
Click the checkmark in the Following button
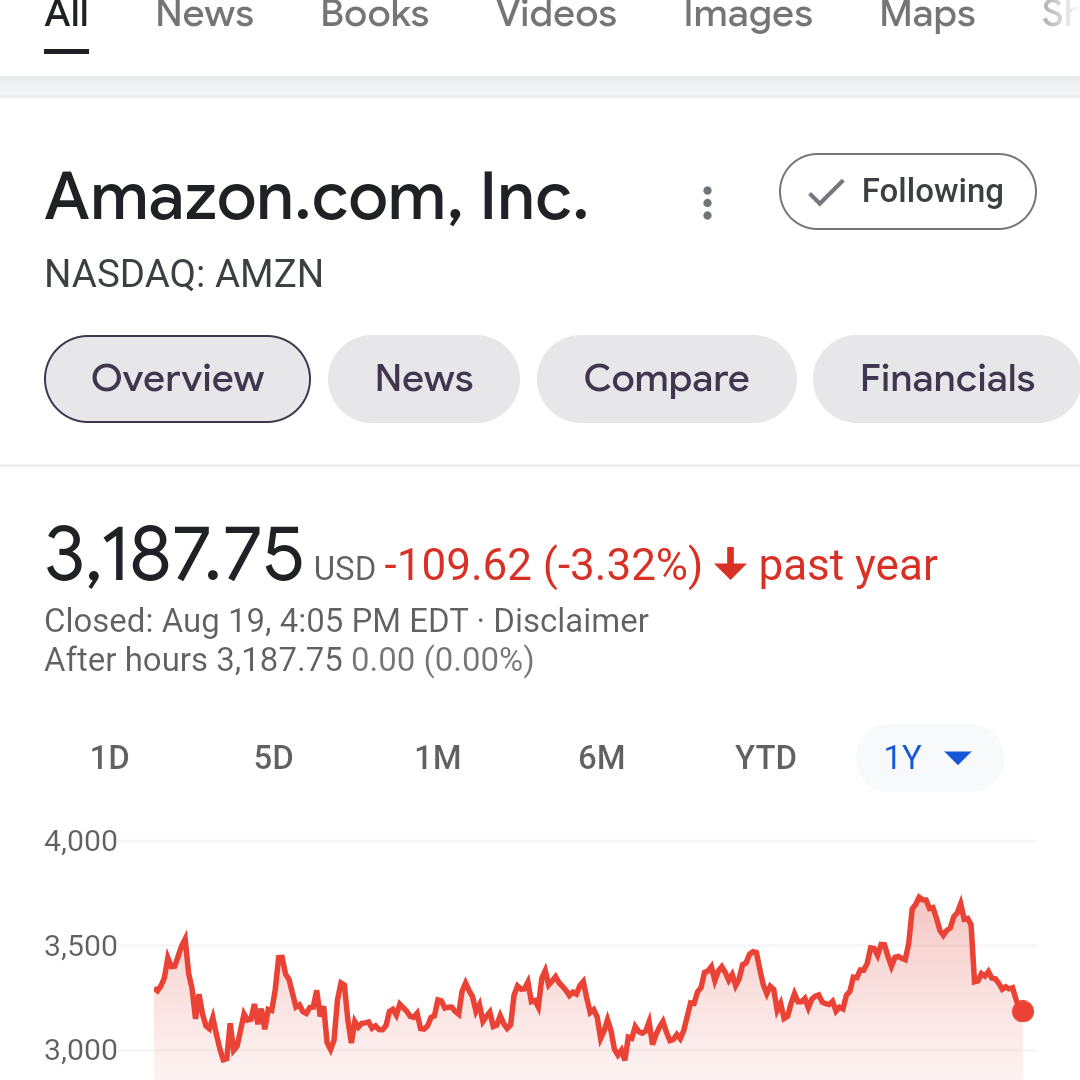click(824, 191)
